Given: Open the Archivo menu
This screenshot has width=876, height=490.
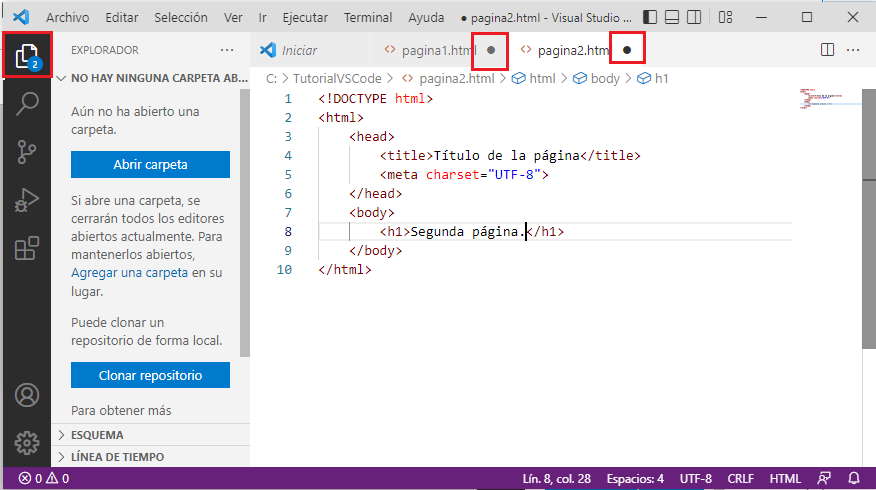Looking at the screenshot, I should coord(68,17).
